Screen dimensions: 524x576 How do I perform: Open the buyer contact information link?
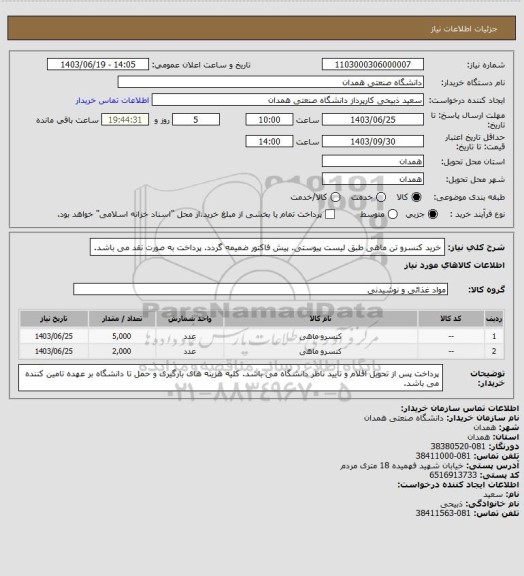tap(112, 100)
